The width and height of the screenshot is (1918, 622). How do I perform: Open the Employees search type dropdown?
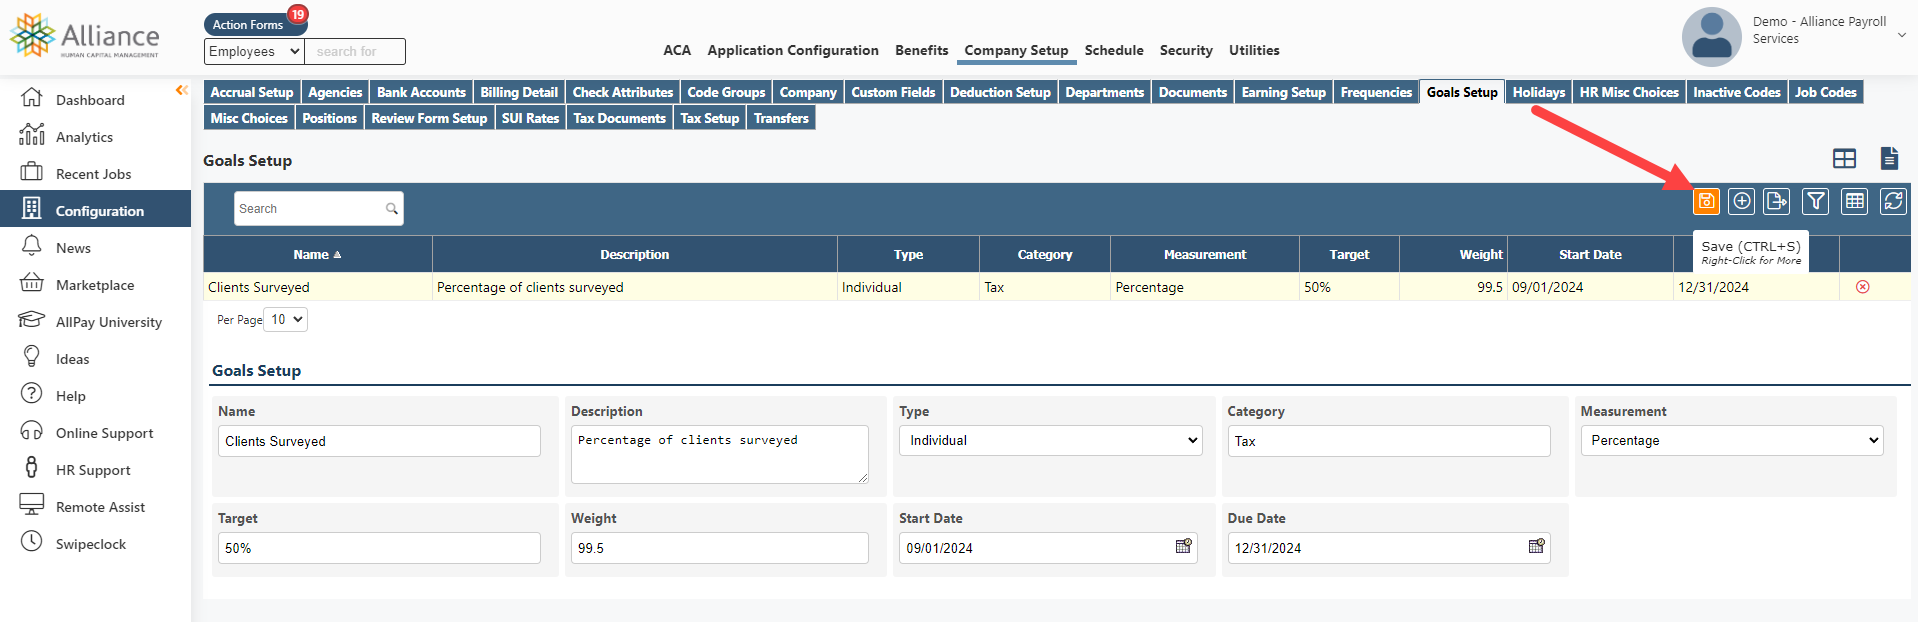point(255,51)
